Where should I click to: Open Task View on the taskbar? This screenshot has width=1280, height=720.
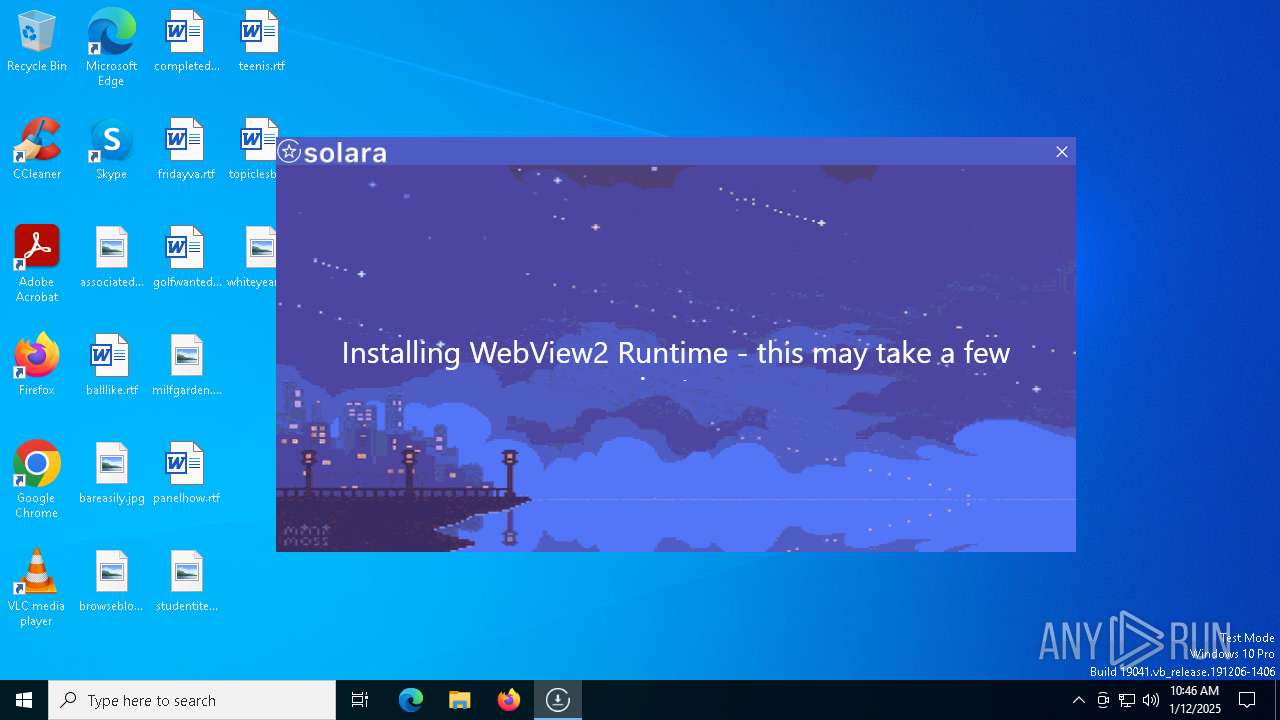coord(360,700)
